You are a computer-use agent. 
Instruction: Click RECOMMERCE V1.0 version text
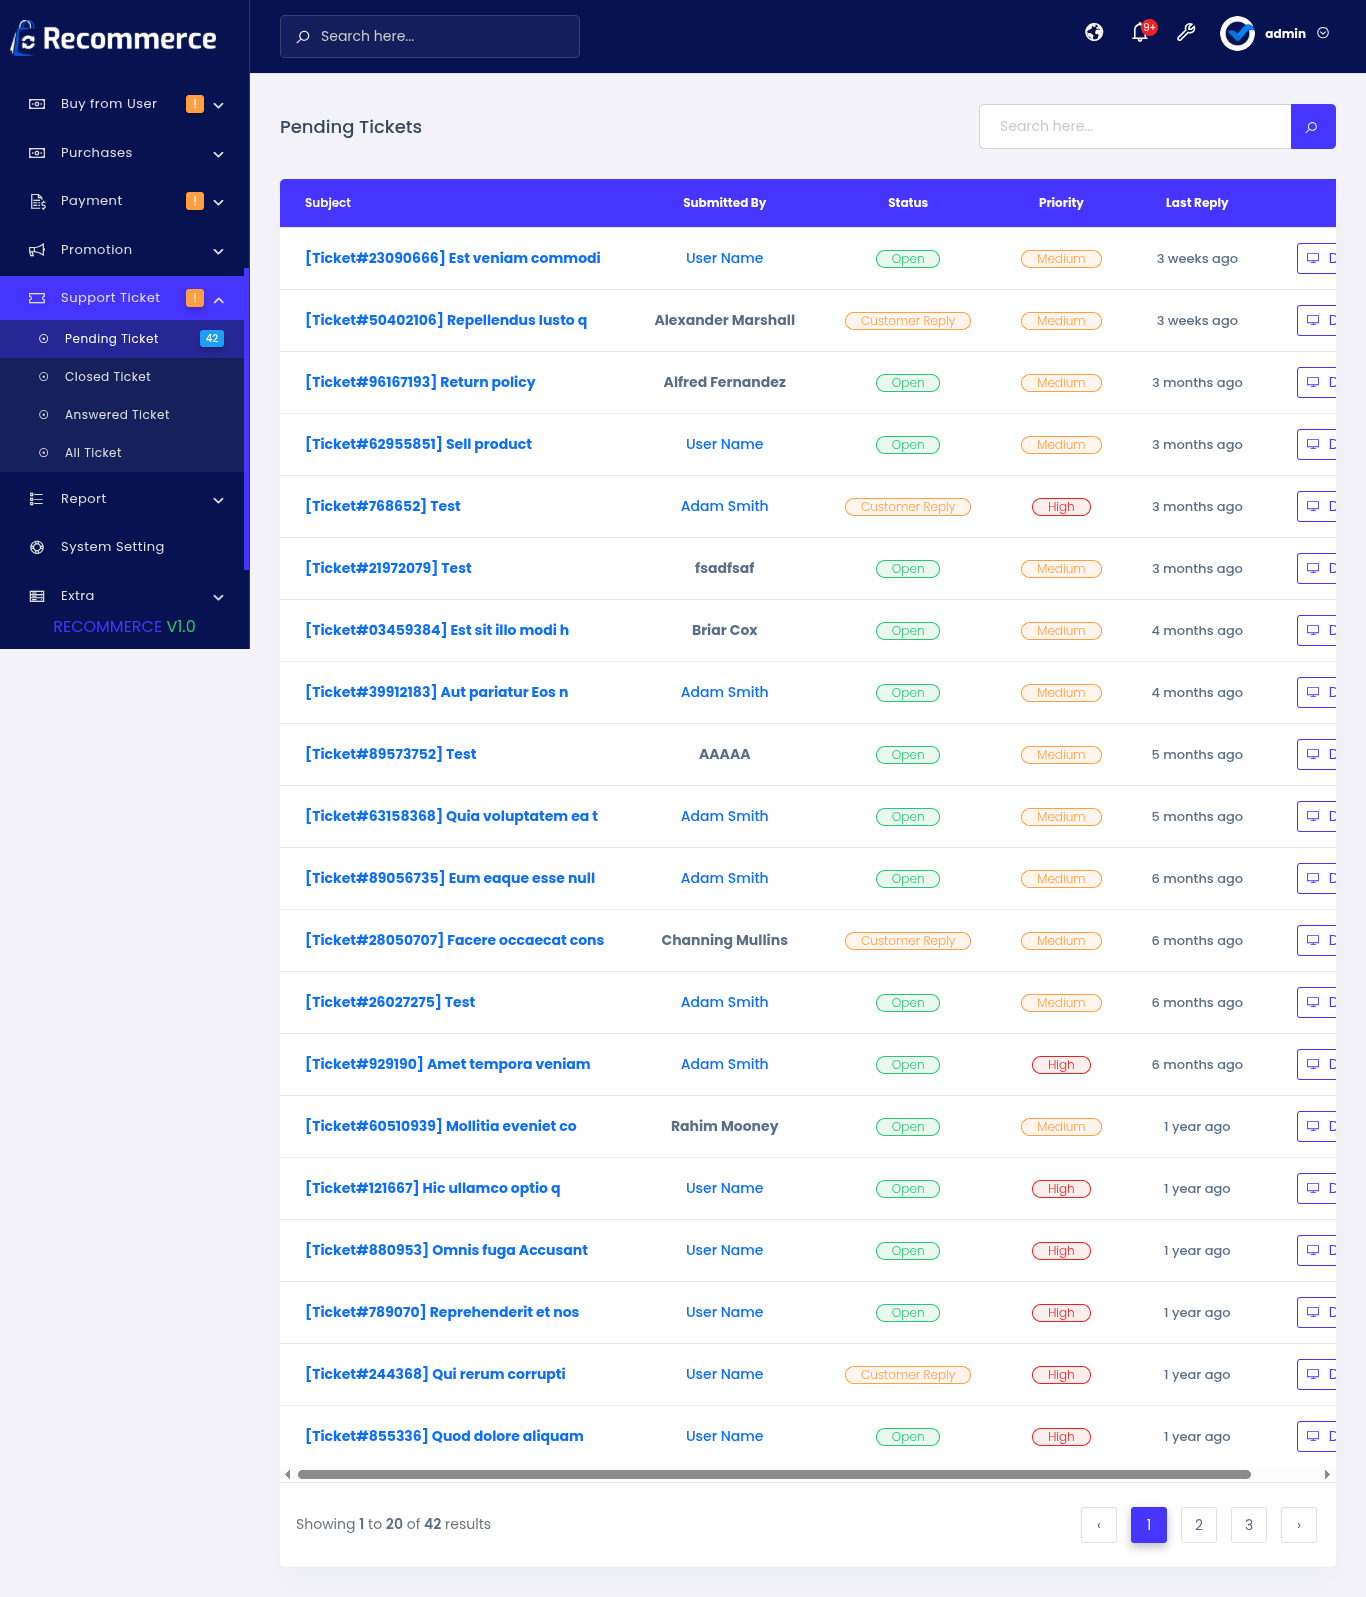[x=124, y=626]
